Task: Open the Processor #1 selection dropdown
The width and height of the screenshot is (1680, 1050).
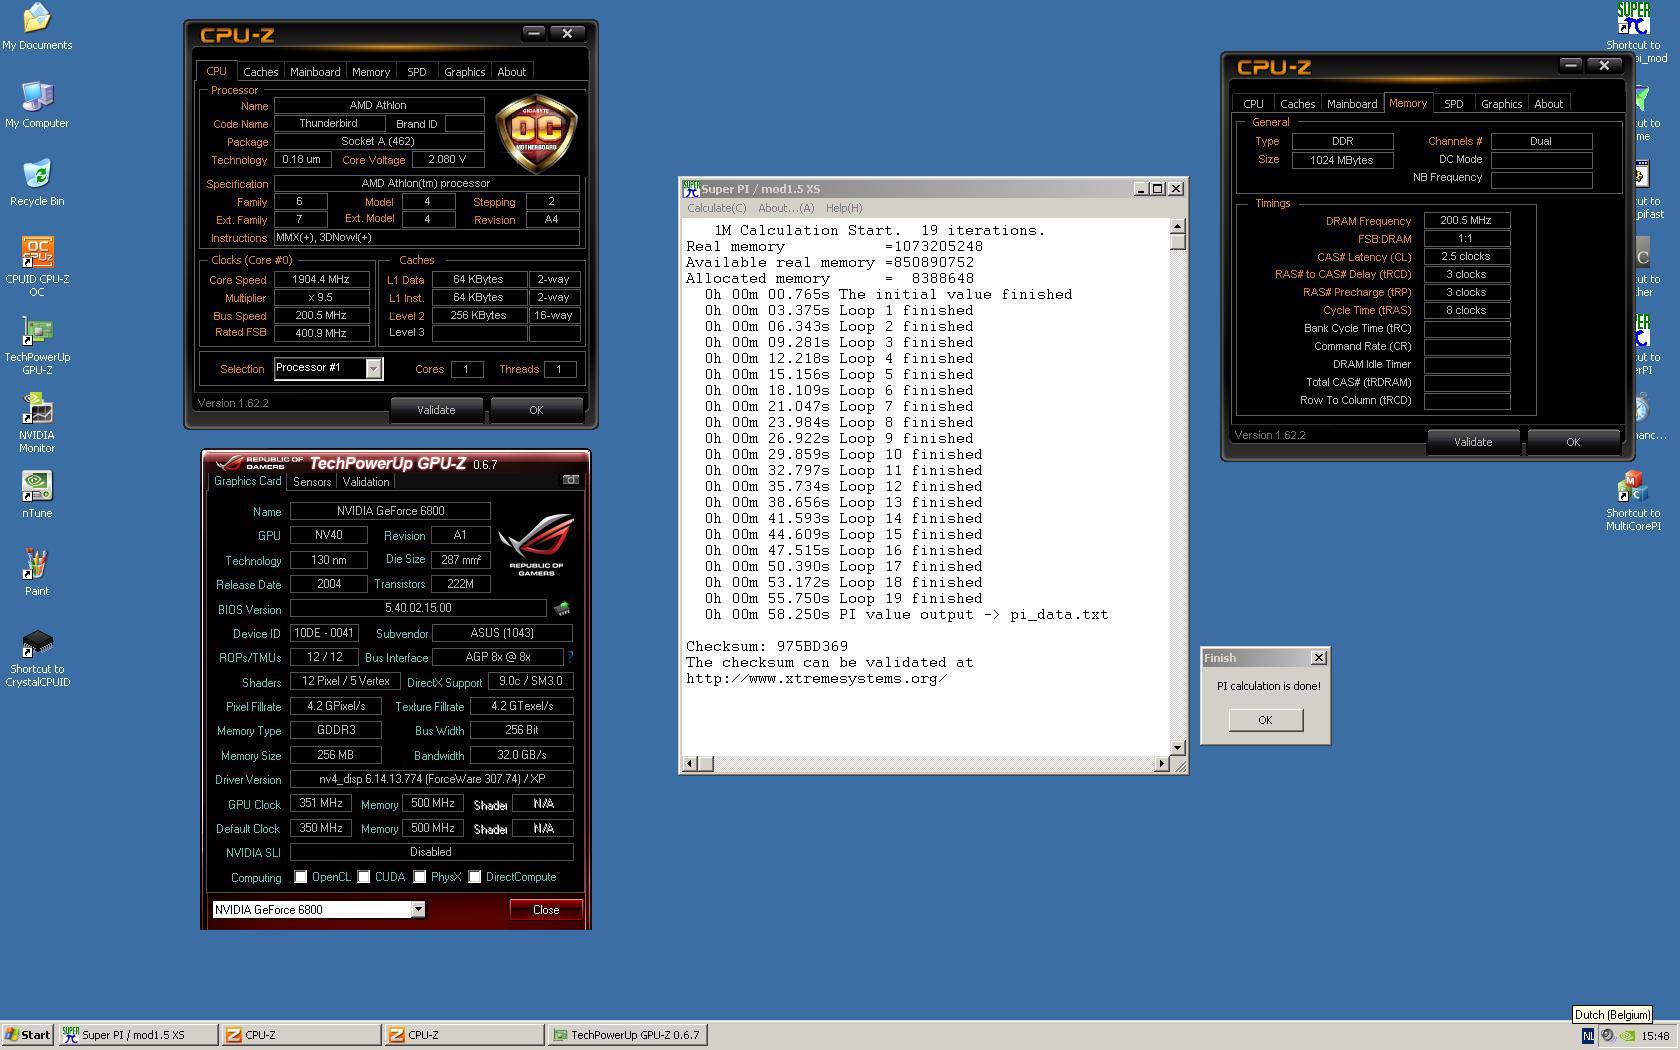Action: [373, 368]
